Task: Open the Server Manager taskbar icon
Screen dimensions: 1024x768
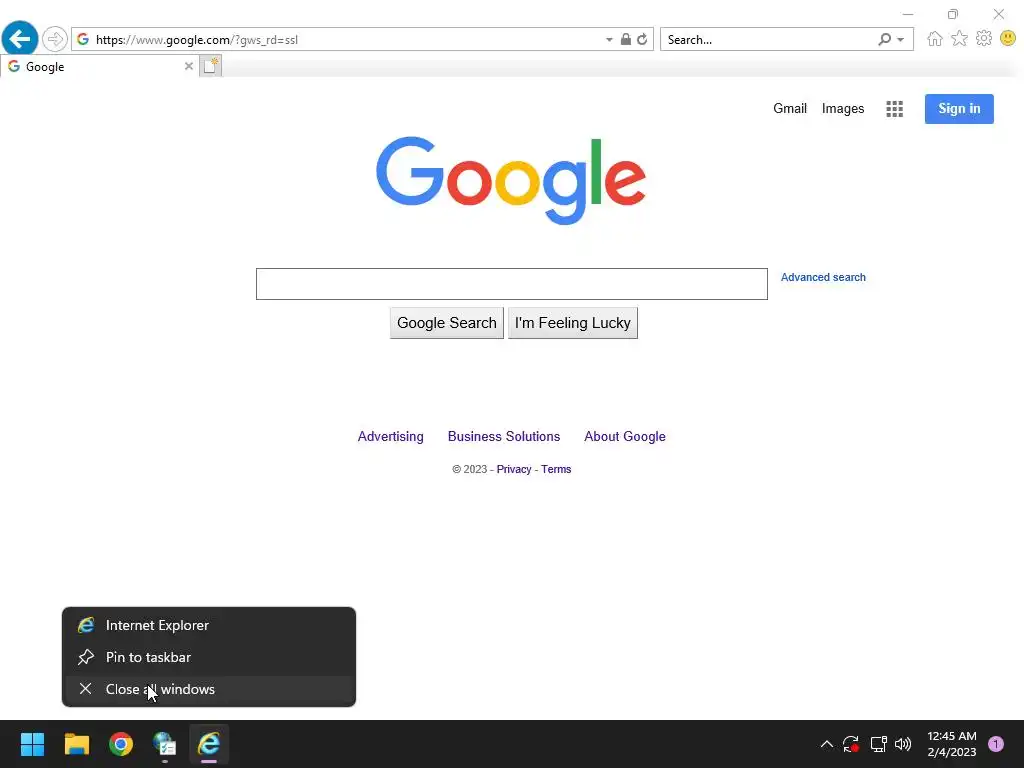Action: 165,744
